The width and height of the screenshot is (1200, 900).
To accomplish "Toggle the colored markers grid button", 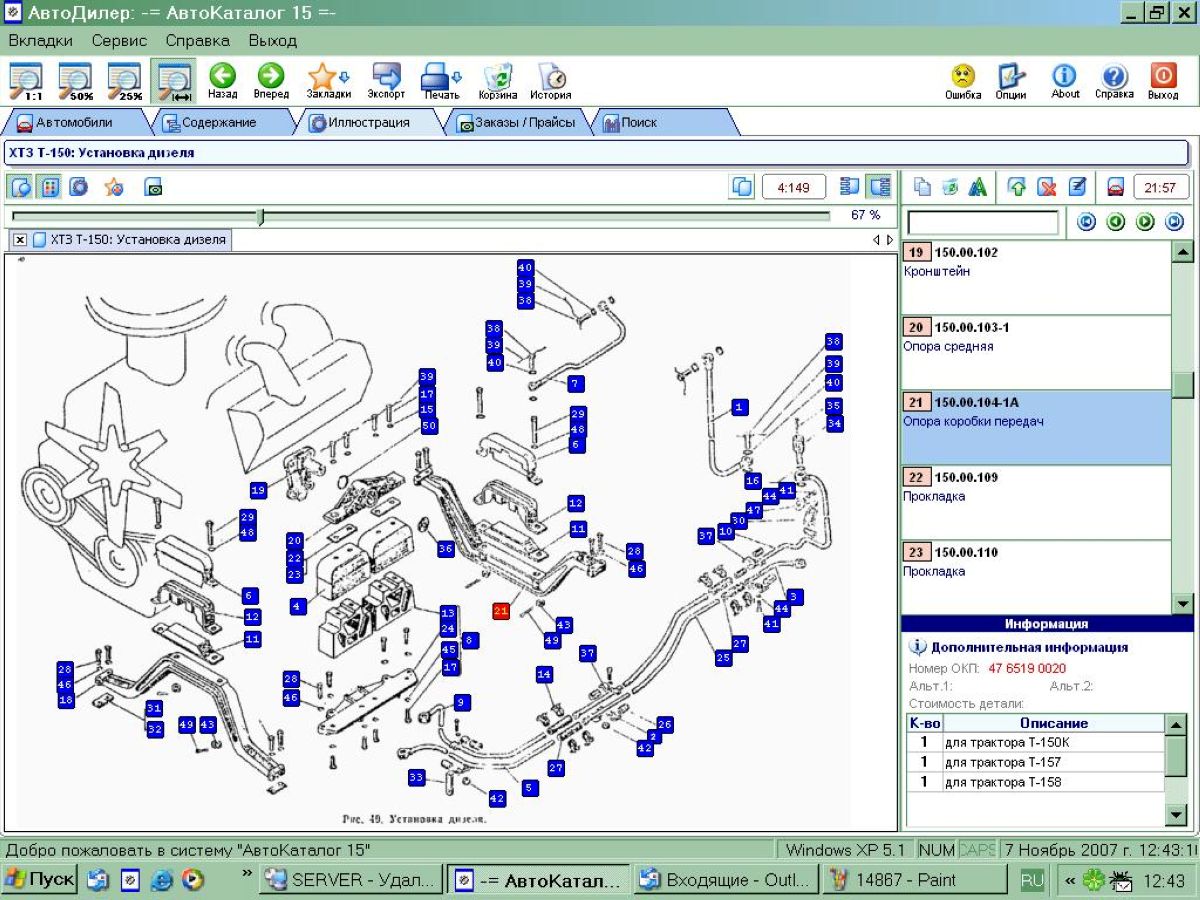I will 50,187.
